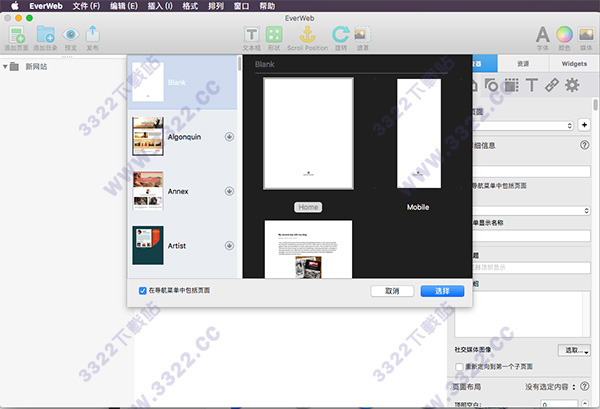Open the 格式 menu
Screen dimensions: 600x409
190,6
